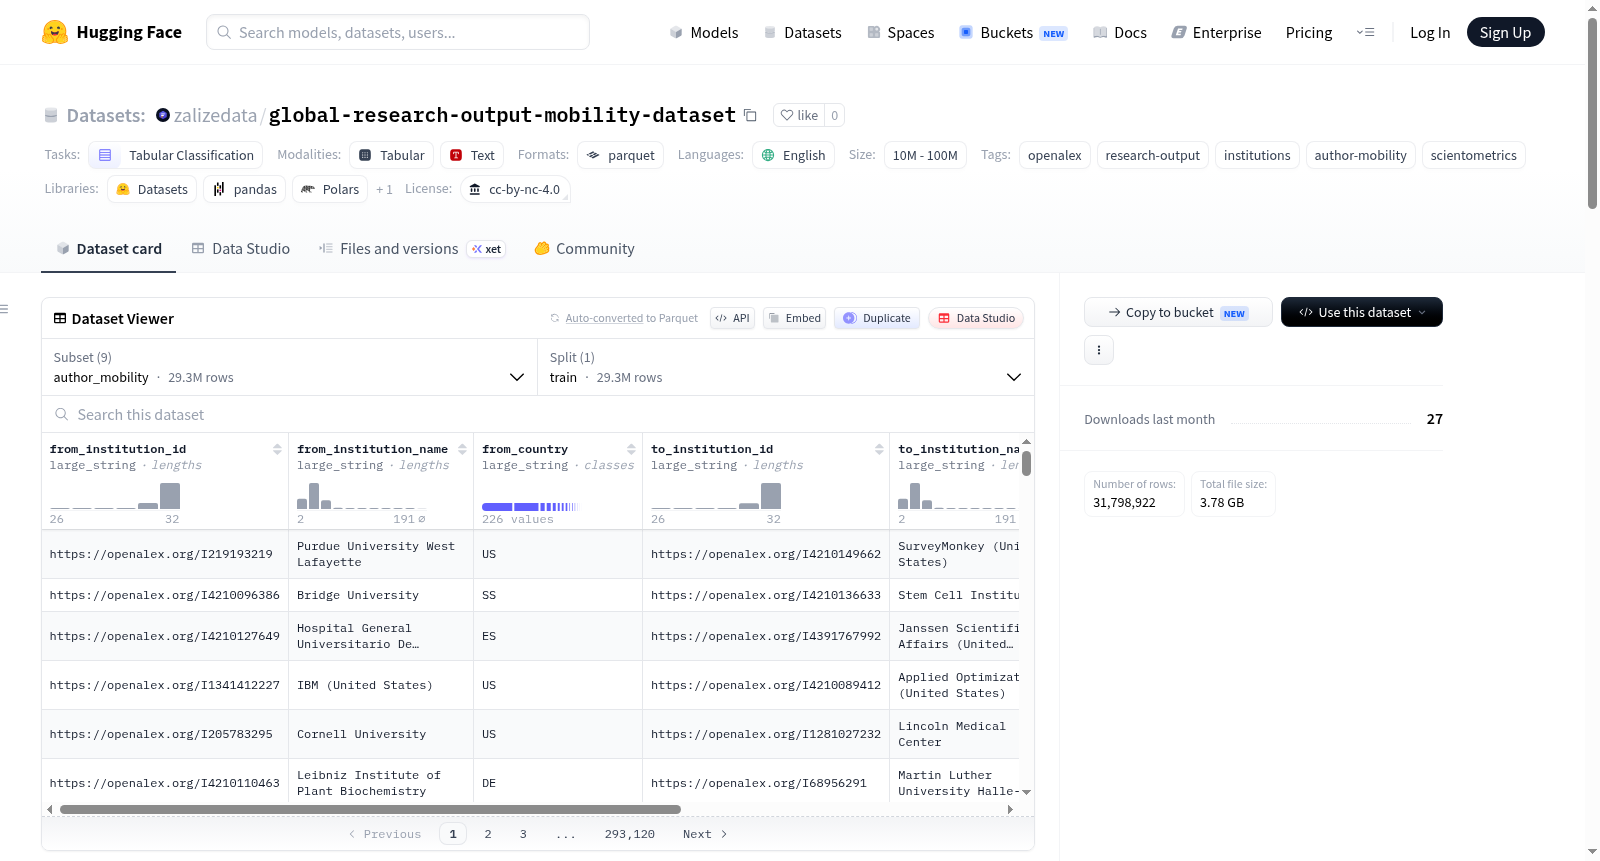The height and width of the screenshot is (861, 1600).
Task: Click the Sign Up button
Action: 1505,32
